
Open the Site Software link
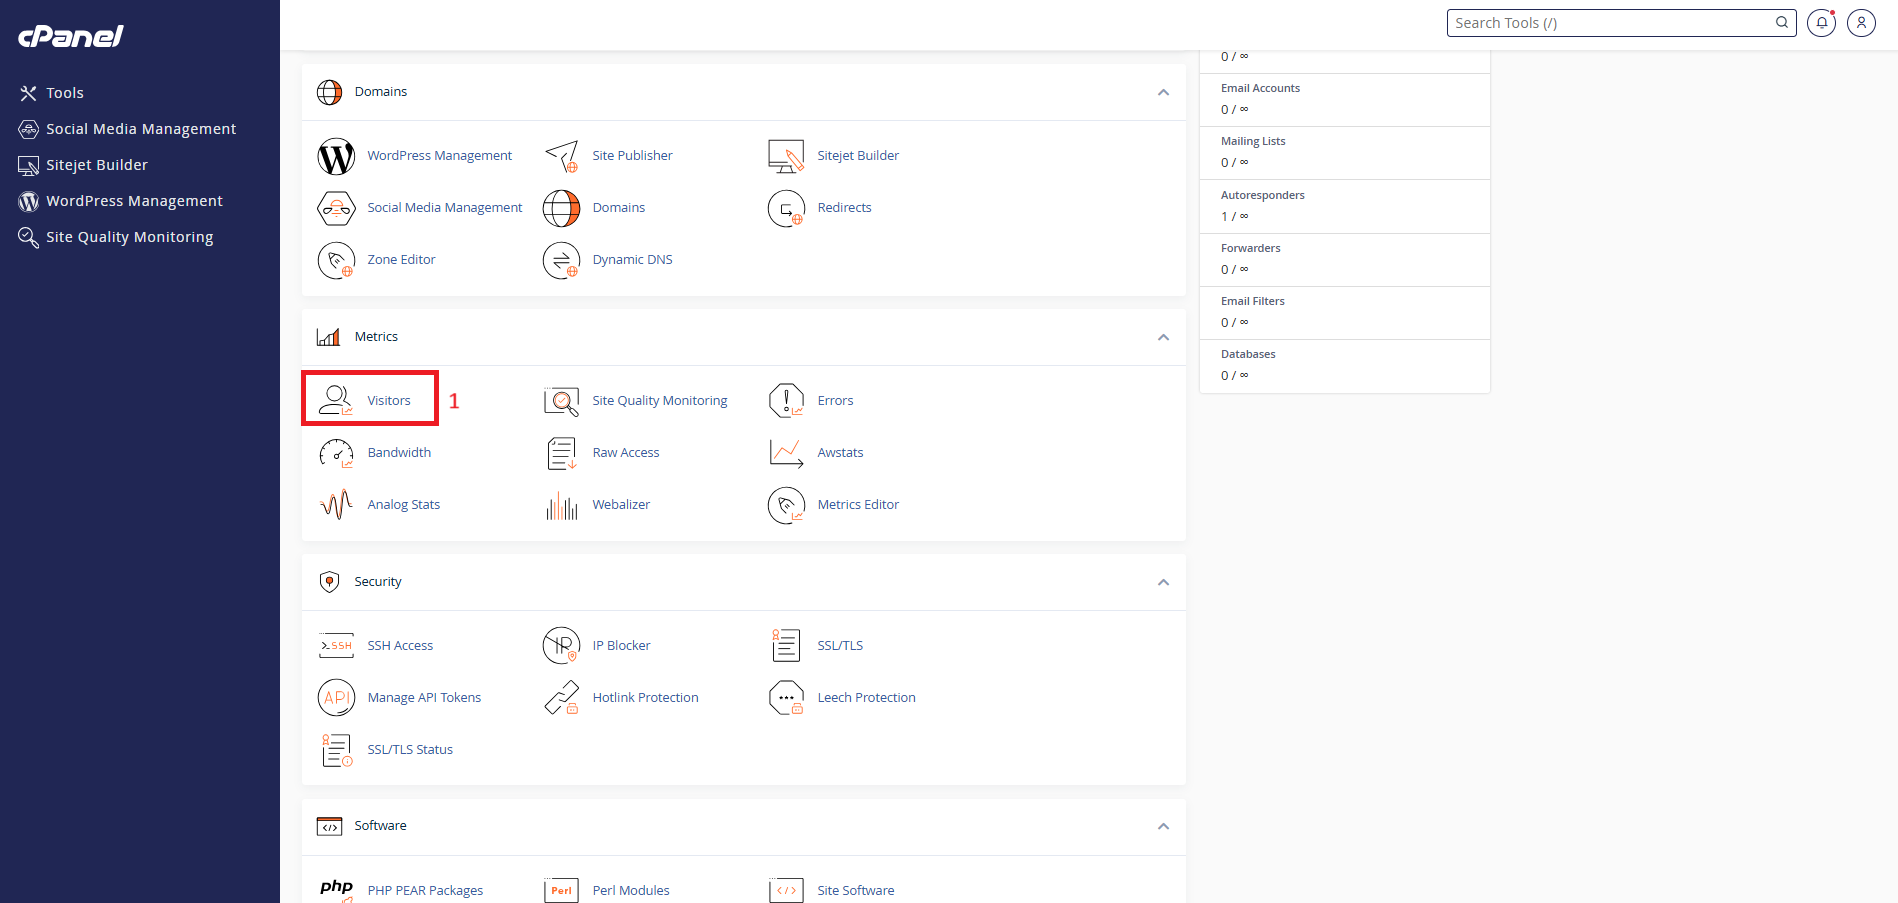(856, 890)
